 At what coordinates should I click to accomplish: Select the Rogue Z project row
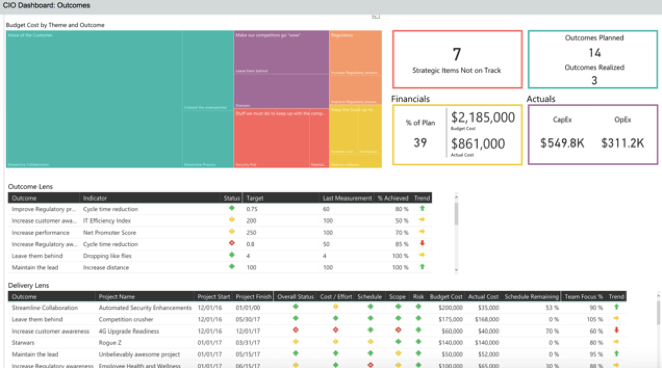coord(317,342)
